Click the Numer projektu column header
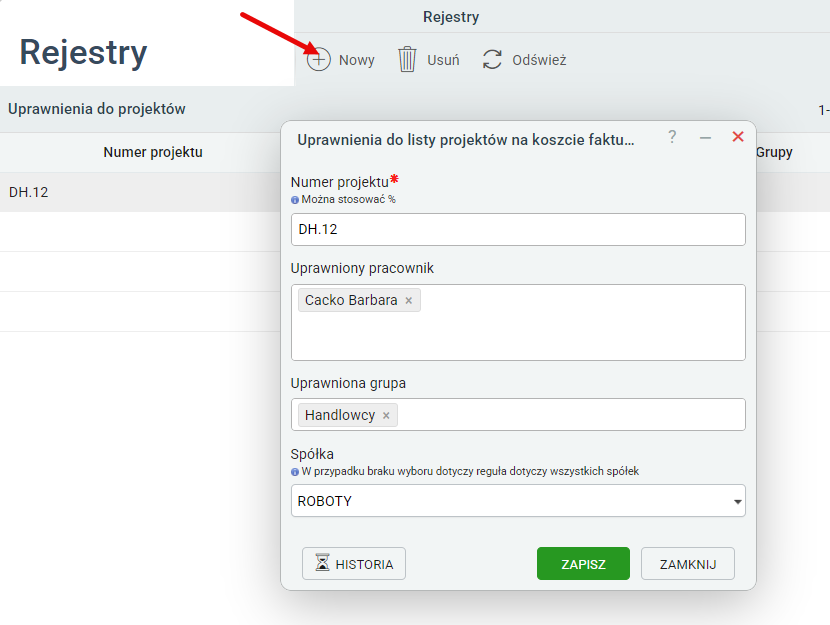This screenshot has height=625, width=830. click(x=153, y=152)
